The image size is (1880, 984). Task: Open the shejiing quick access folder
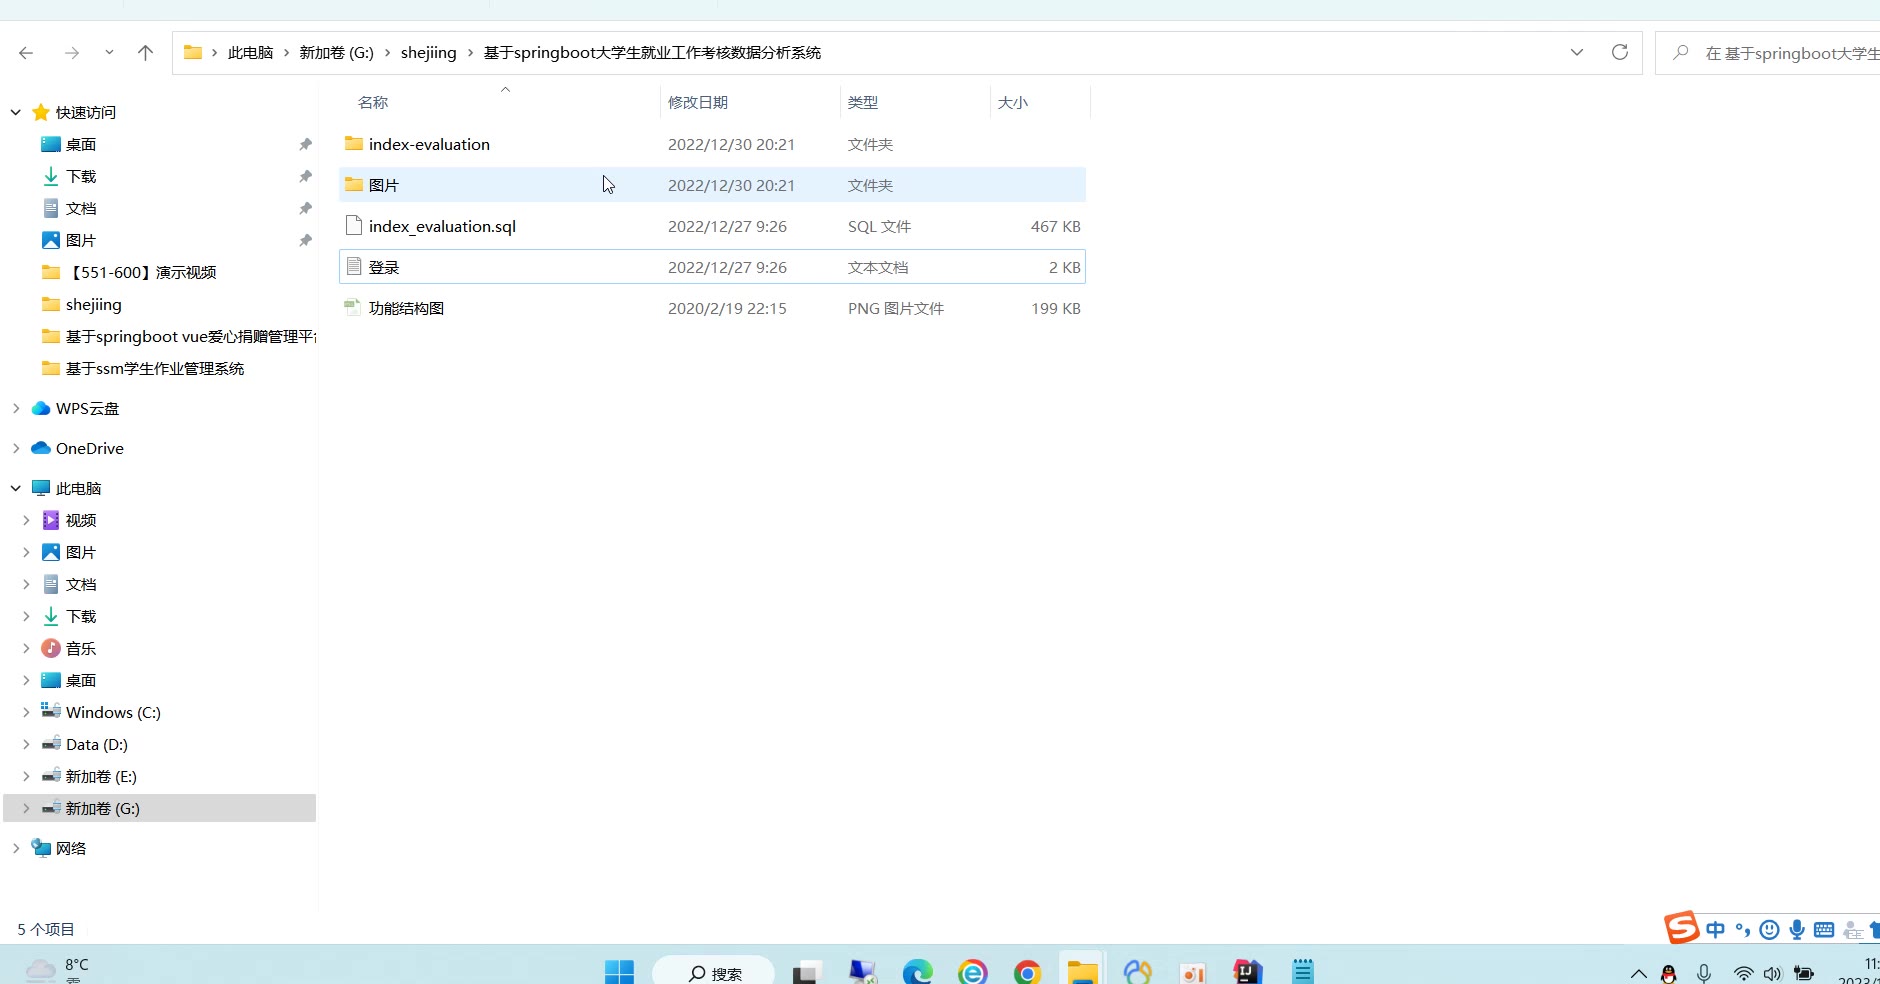point(93,304)
